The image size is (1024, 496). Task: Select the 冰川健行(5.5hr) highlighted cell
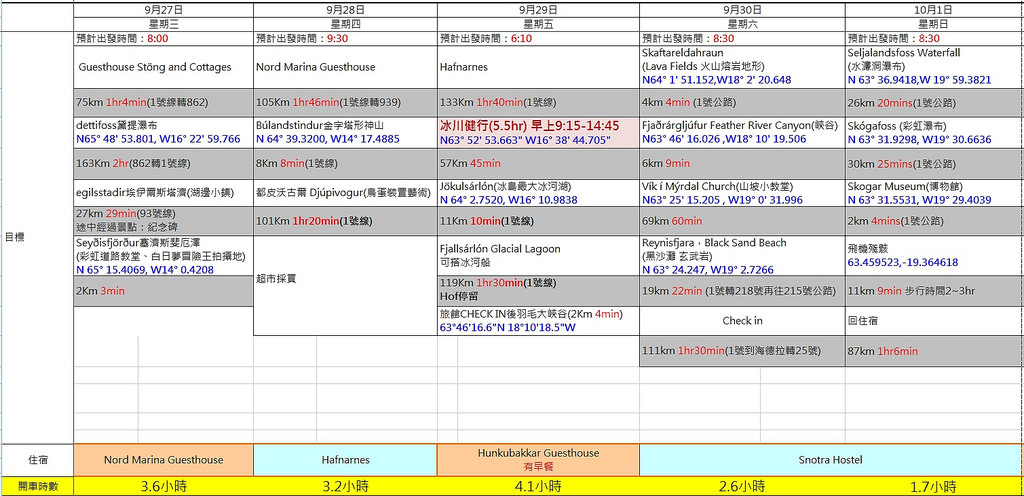click(538, 132)
